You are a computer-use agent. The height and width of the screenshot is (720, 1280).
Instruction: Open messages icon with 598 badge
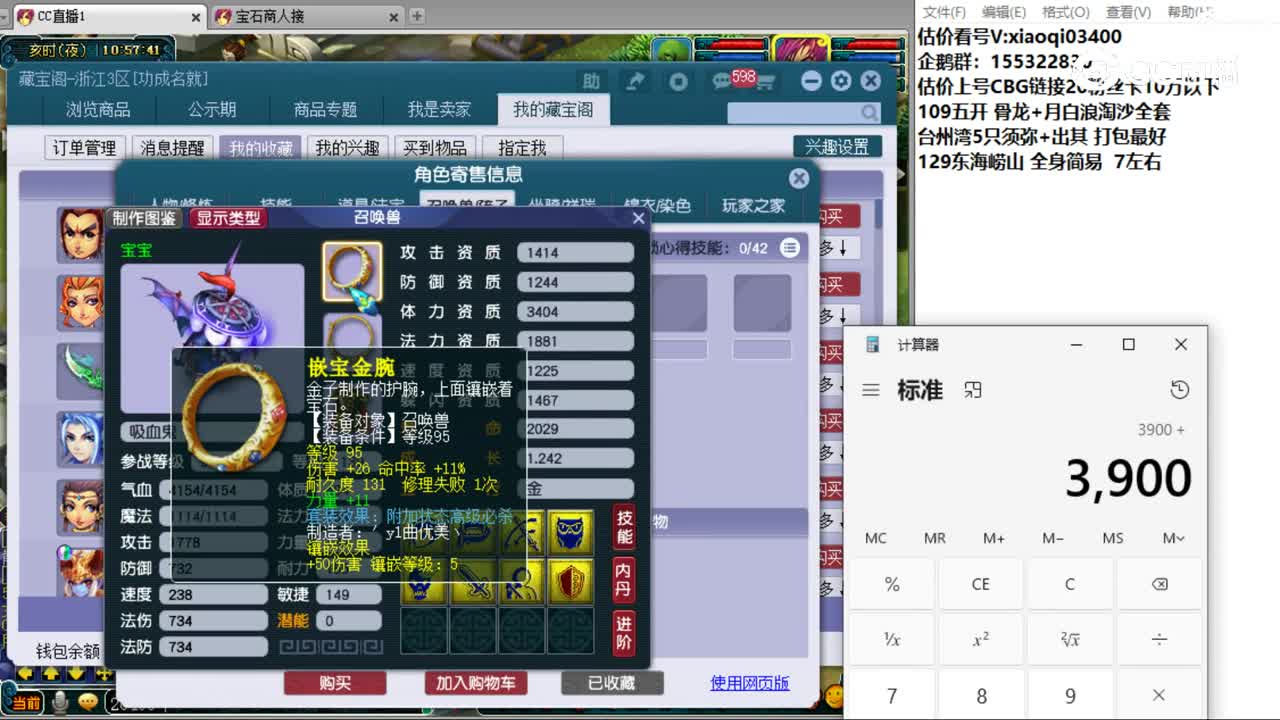coord(722,81)
